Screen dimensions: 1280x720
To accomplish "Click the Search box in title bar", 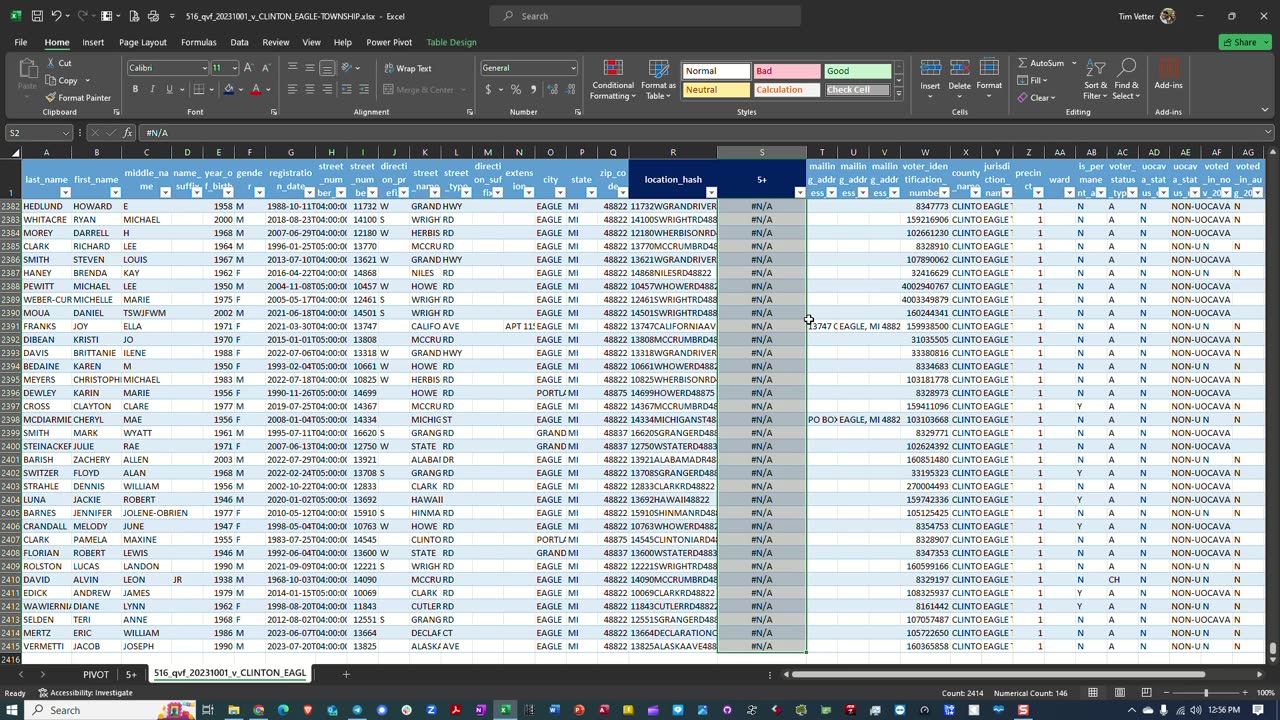I will (645, 16).
